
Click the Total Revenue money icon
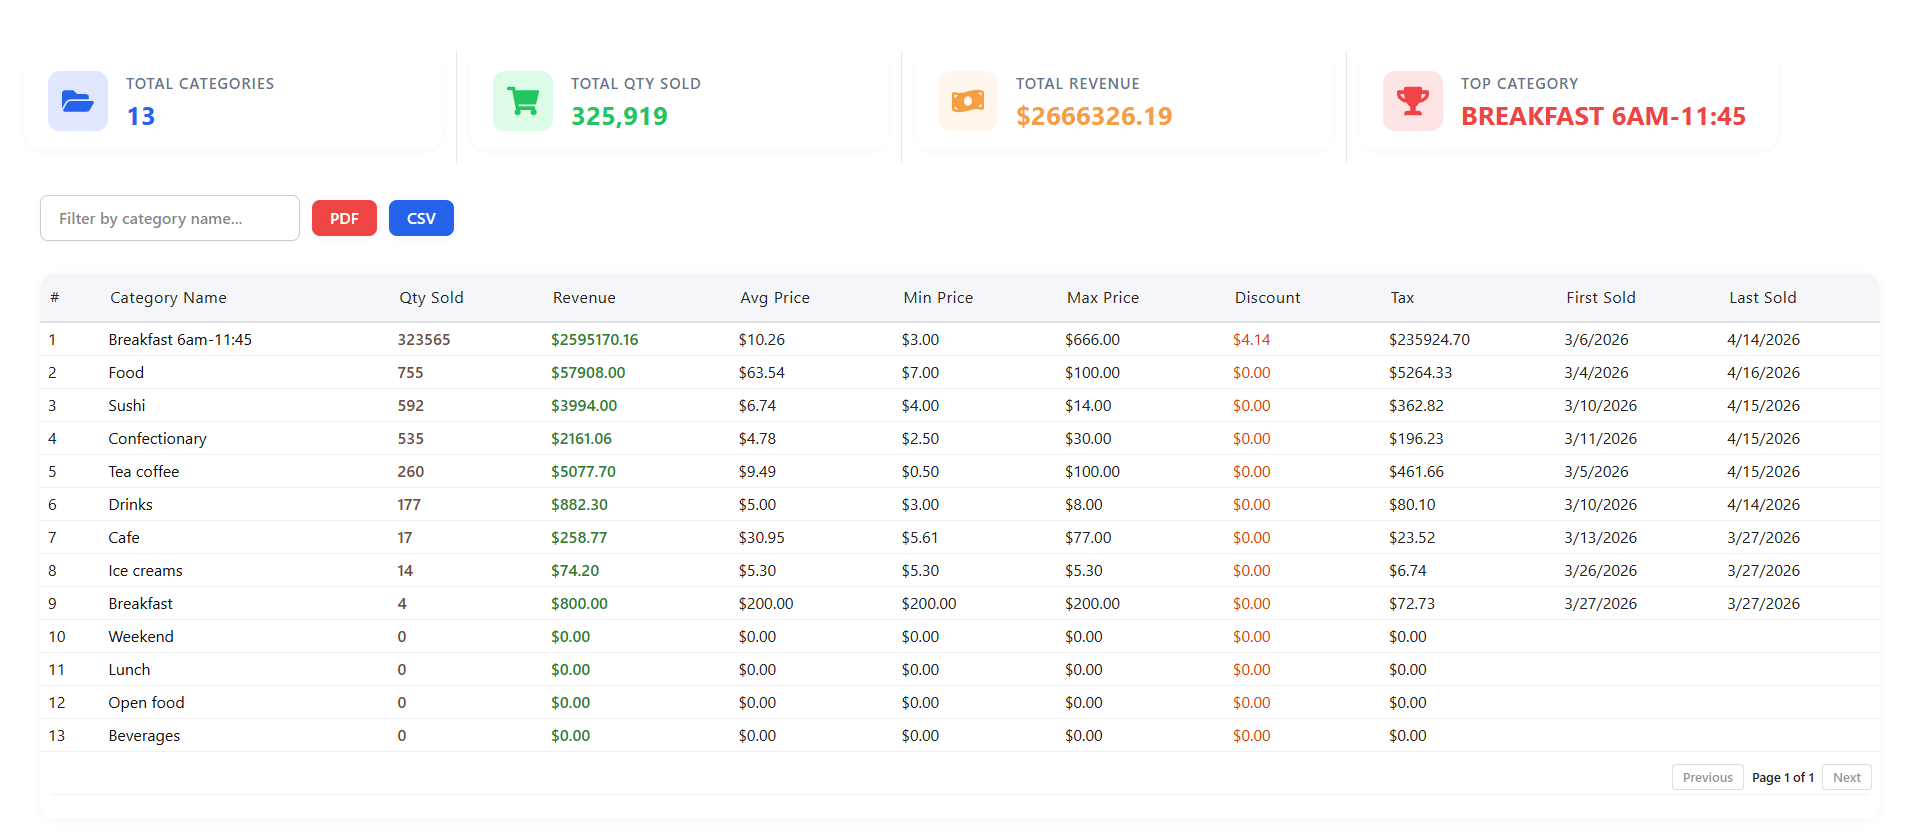pyautogui.click(x=968, y=101)
